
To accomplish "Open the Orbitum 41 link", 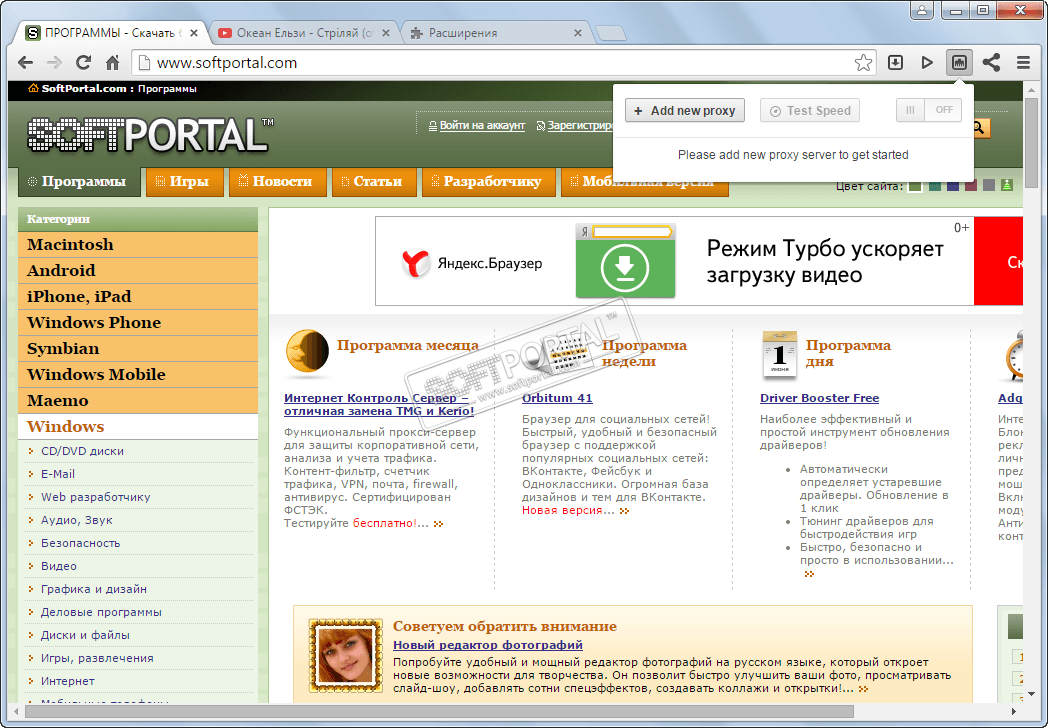I will click(557, 398).
